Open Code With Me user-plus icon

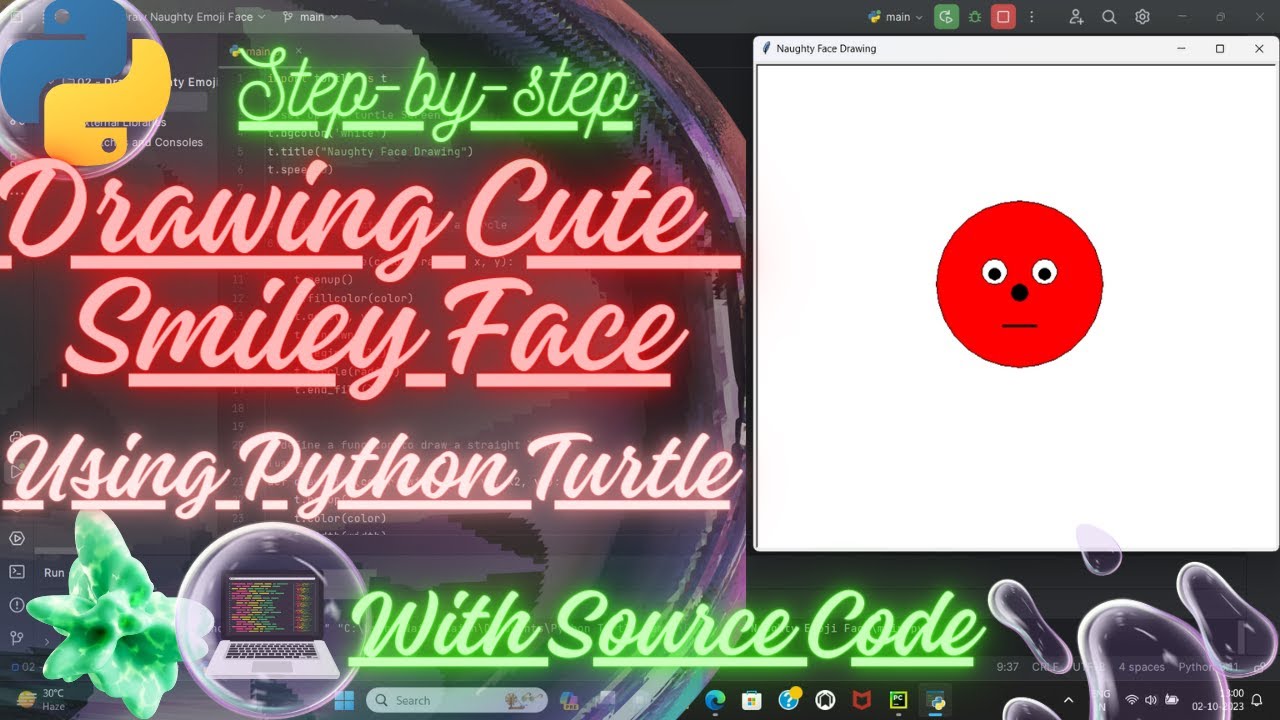[1076, 17]
